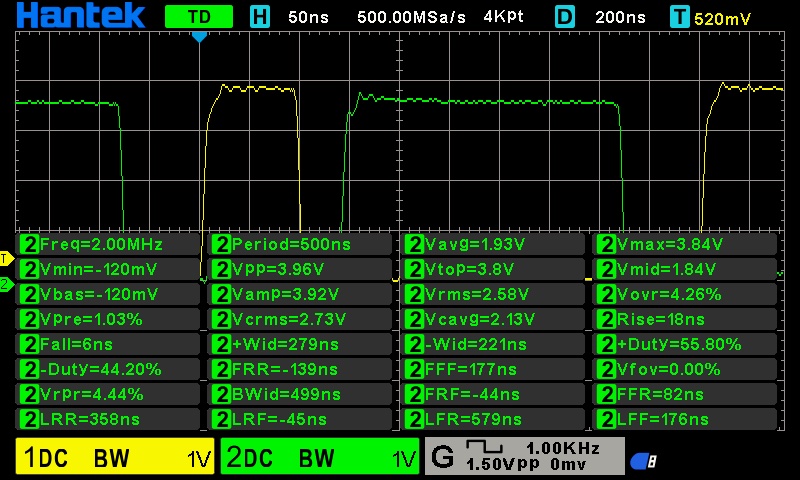Viewport: 800px width, 480px height.
Task: Select the Vcrms=2.73V measurement
Action: coord(300,319)
